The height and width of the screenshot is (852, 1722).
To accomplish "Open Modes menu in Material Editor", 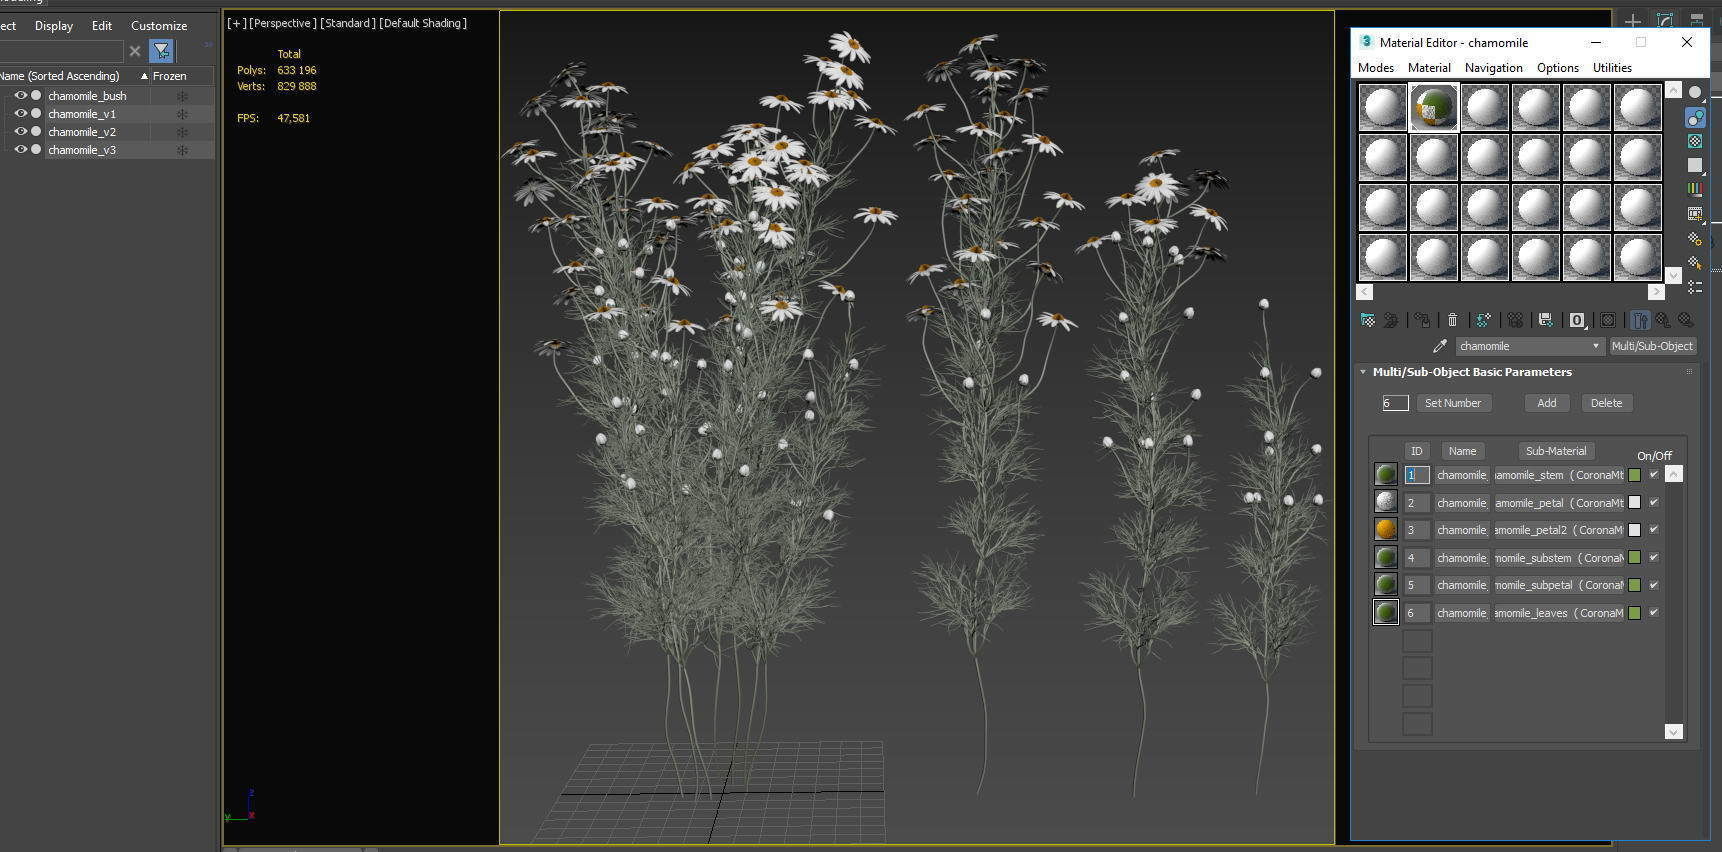I will point(1376,68).
